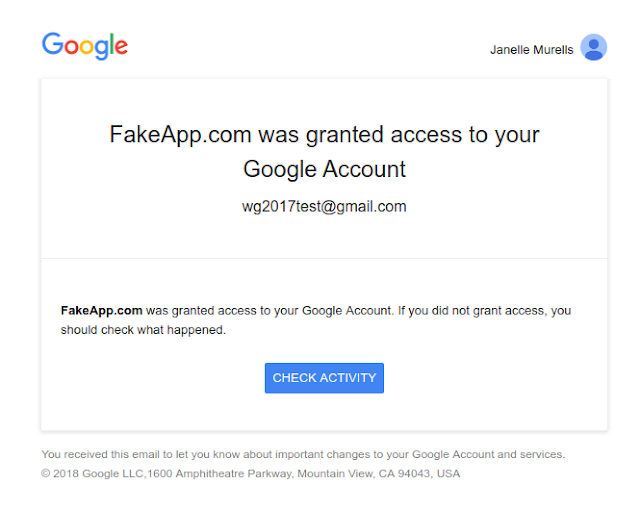Click "was granted access to your" in the heading
640x511 pixels.
[x=398, y=136]
